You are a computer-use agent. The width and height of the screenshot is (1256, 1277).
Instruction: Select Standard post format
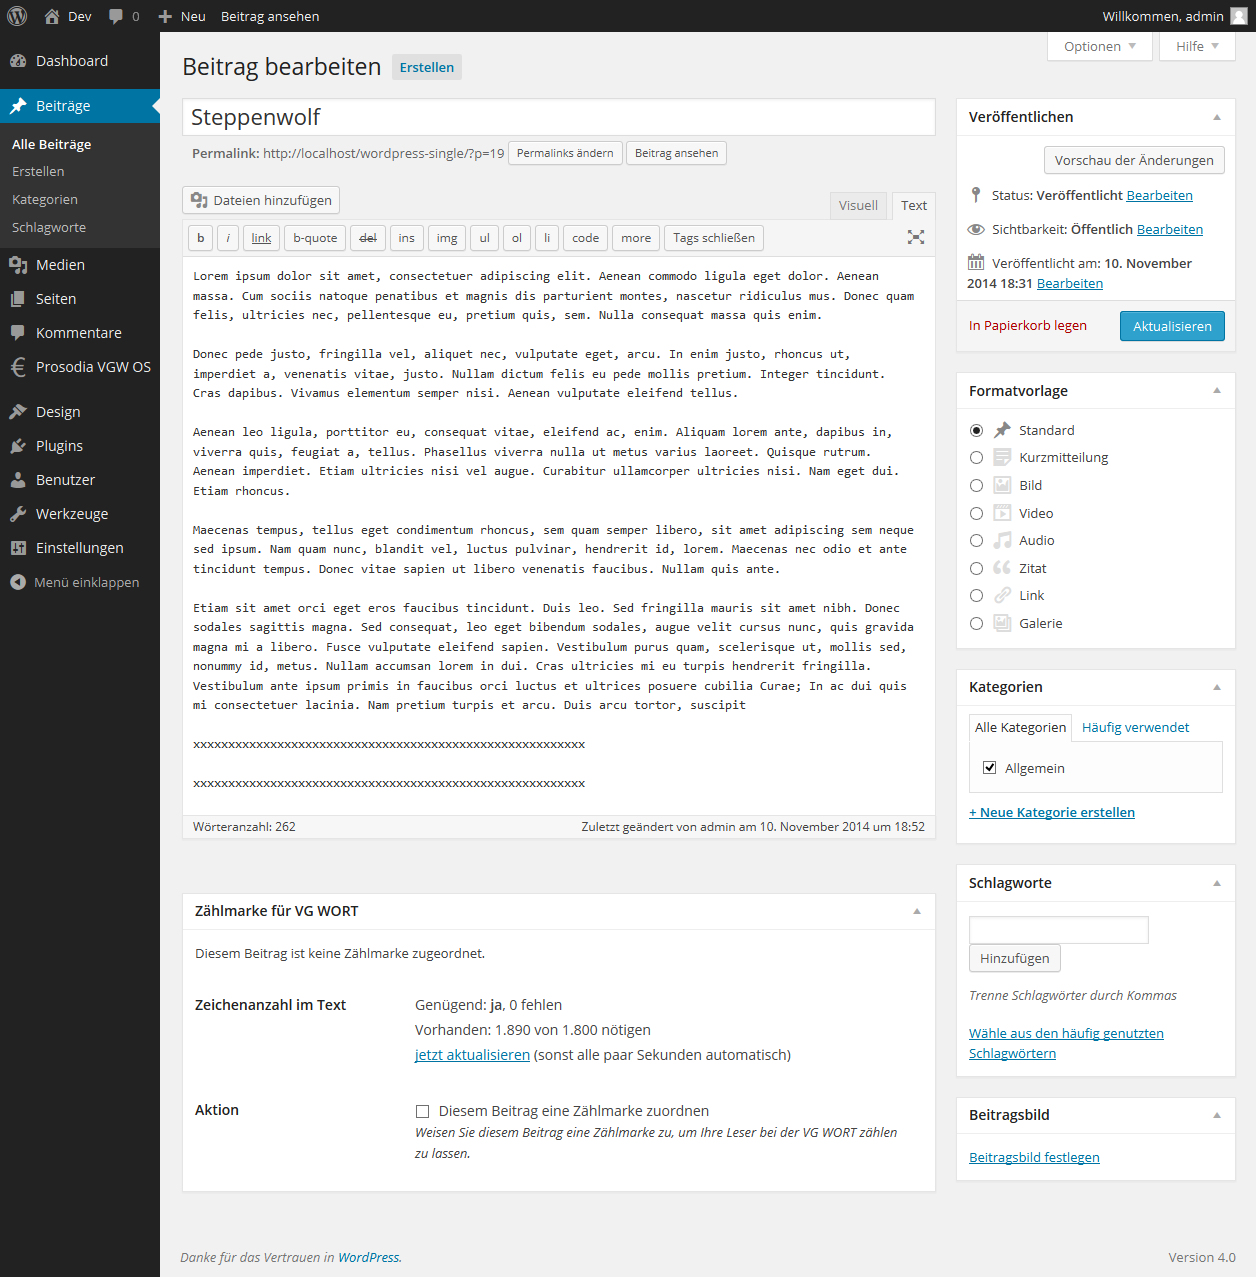click(977, 430)
